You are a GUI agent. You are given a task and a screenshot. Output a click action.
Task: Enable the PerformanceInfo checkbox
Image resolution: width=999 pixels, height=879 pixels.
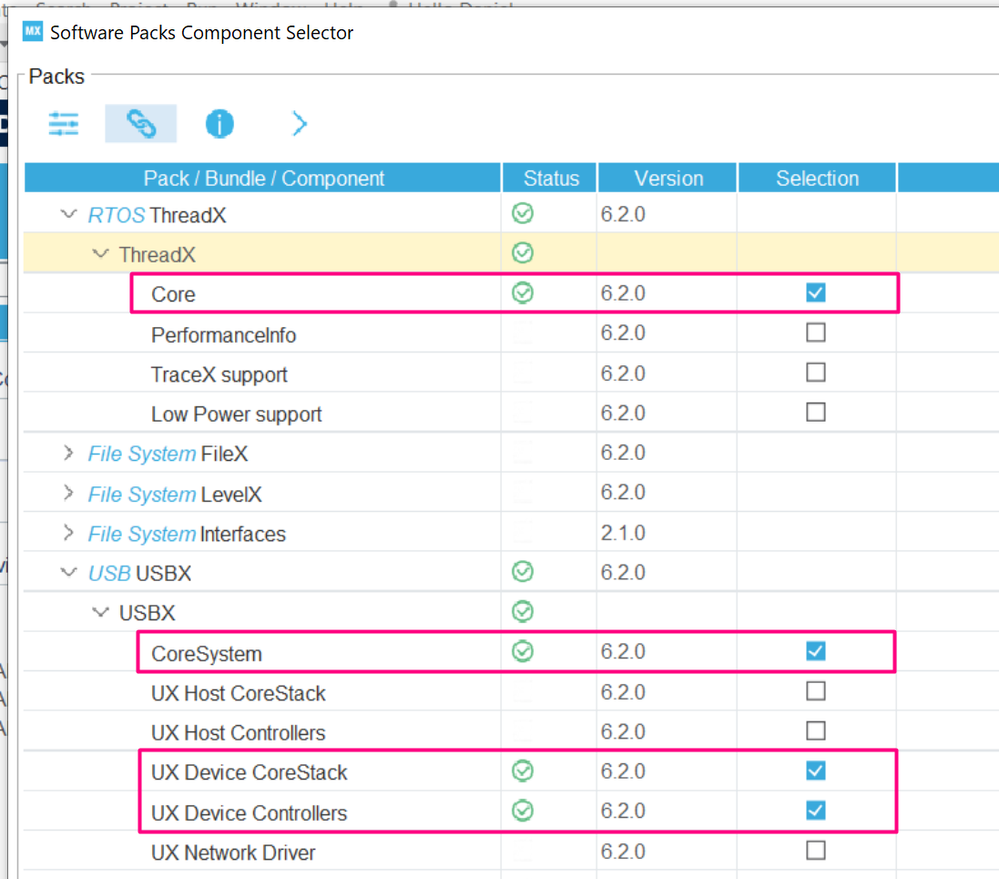pyautogui.click(x=815, y=332)
